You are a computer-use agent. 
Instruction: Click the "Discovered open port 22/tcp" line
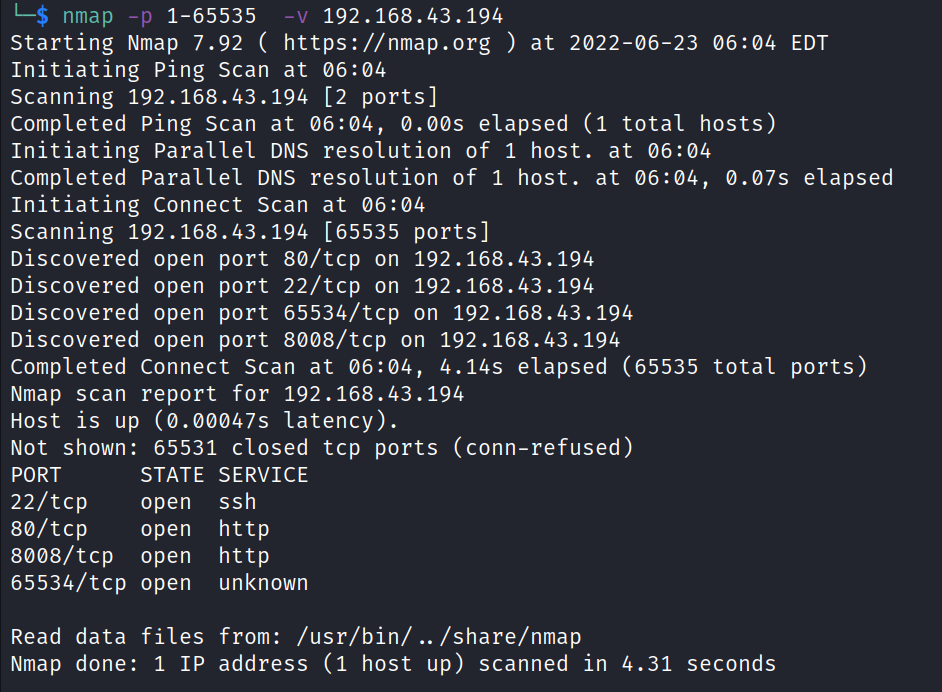click(302, 286)
